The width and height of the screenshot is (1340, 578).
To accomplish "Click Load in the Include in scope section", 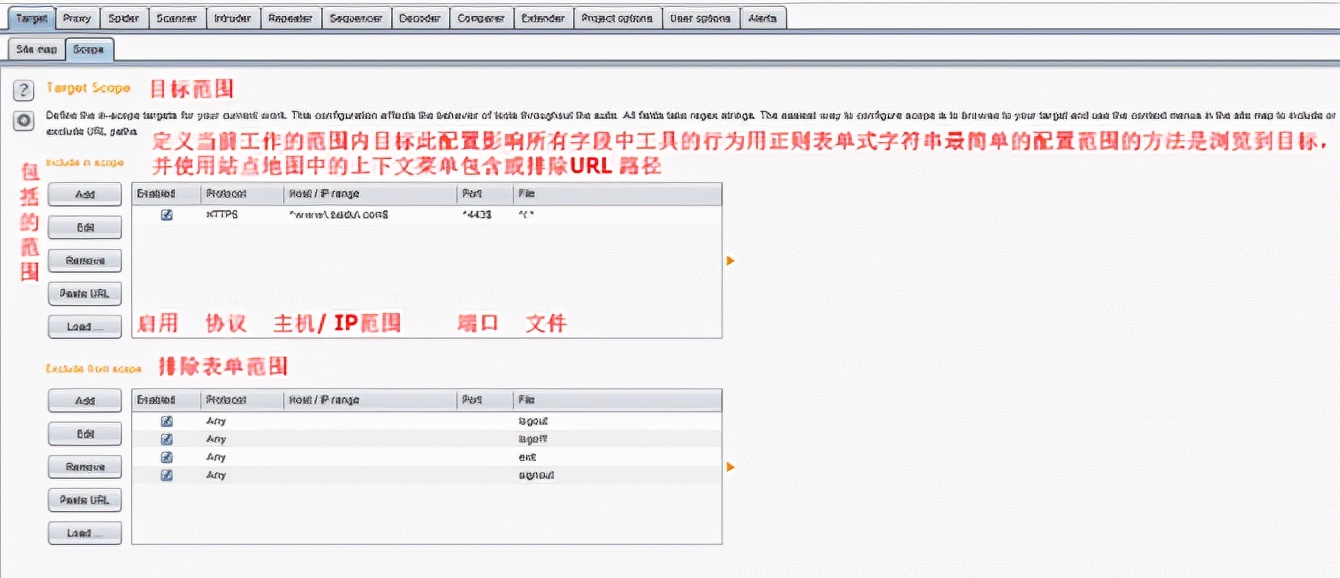I will (x=85, y=326).
